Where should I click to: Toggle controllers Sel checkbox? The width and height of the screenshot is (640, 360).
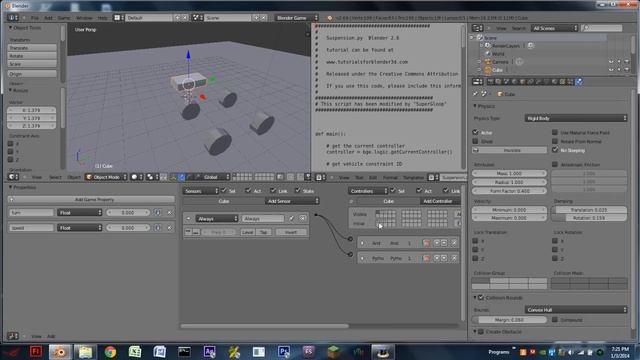pos(393,191)
